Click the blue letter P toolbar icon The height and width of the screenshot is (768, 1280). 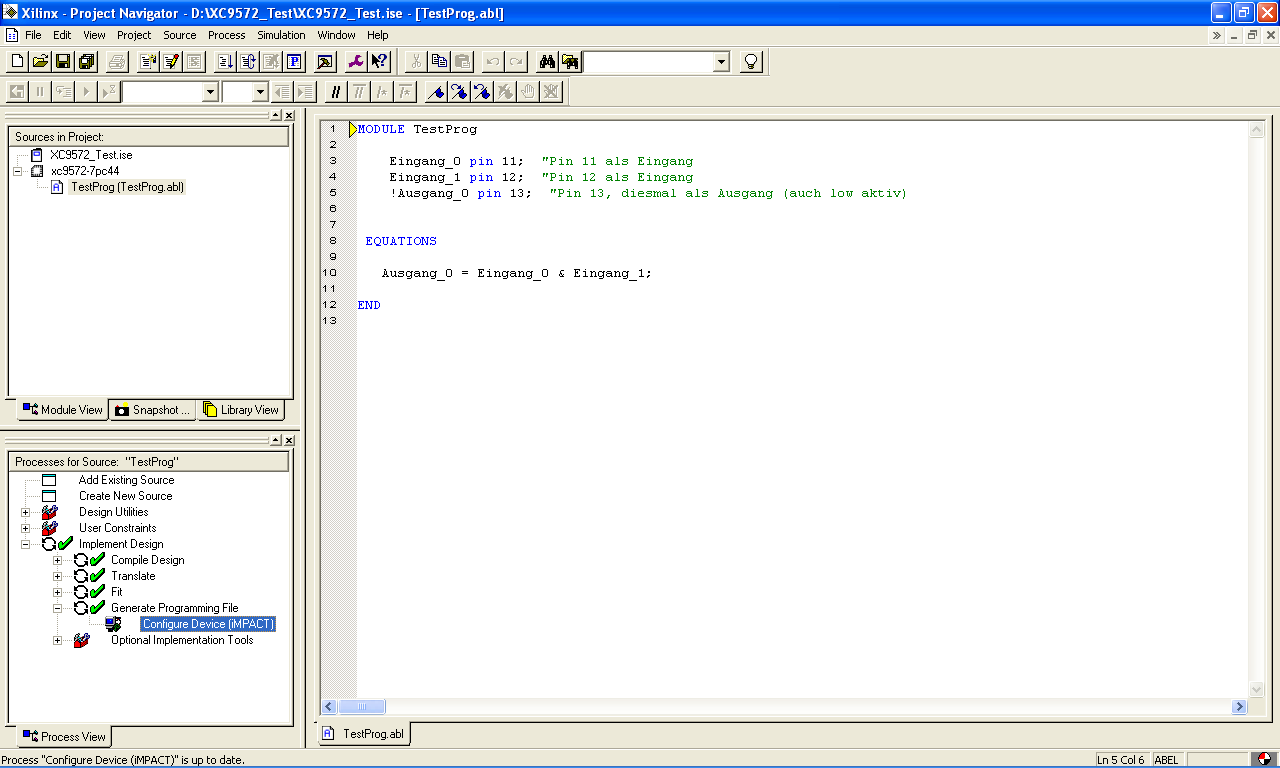tap(295, 62)
